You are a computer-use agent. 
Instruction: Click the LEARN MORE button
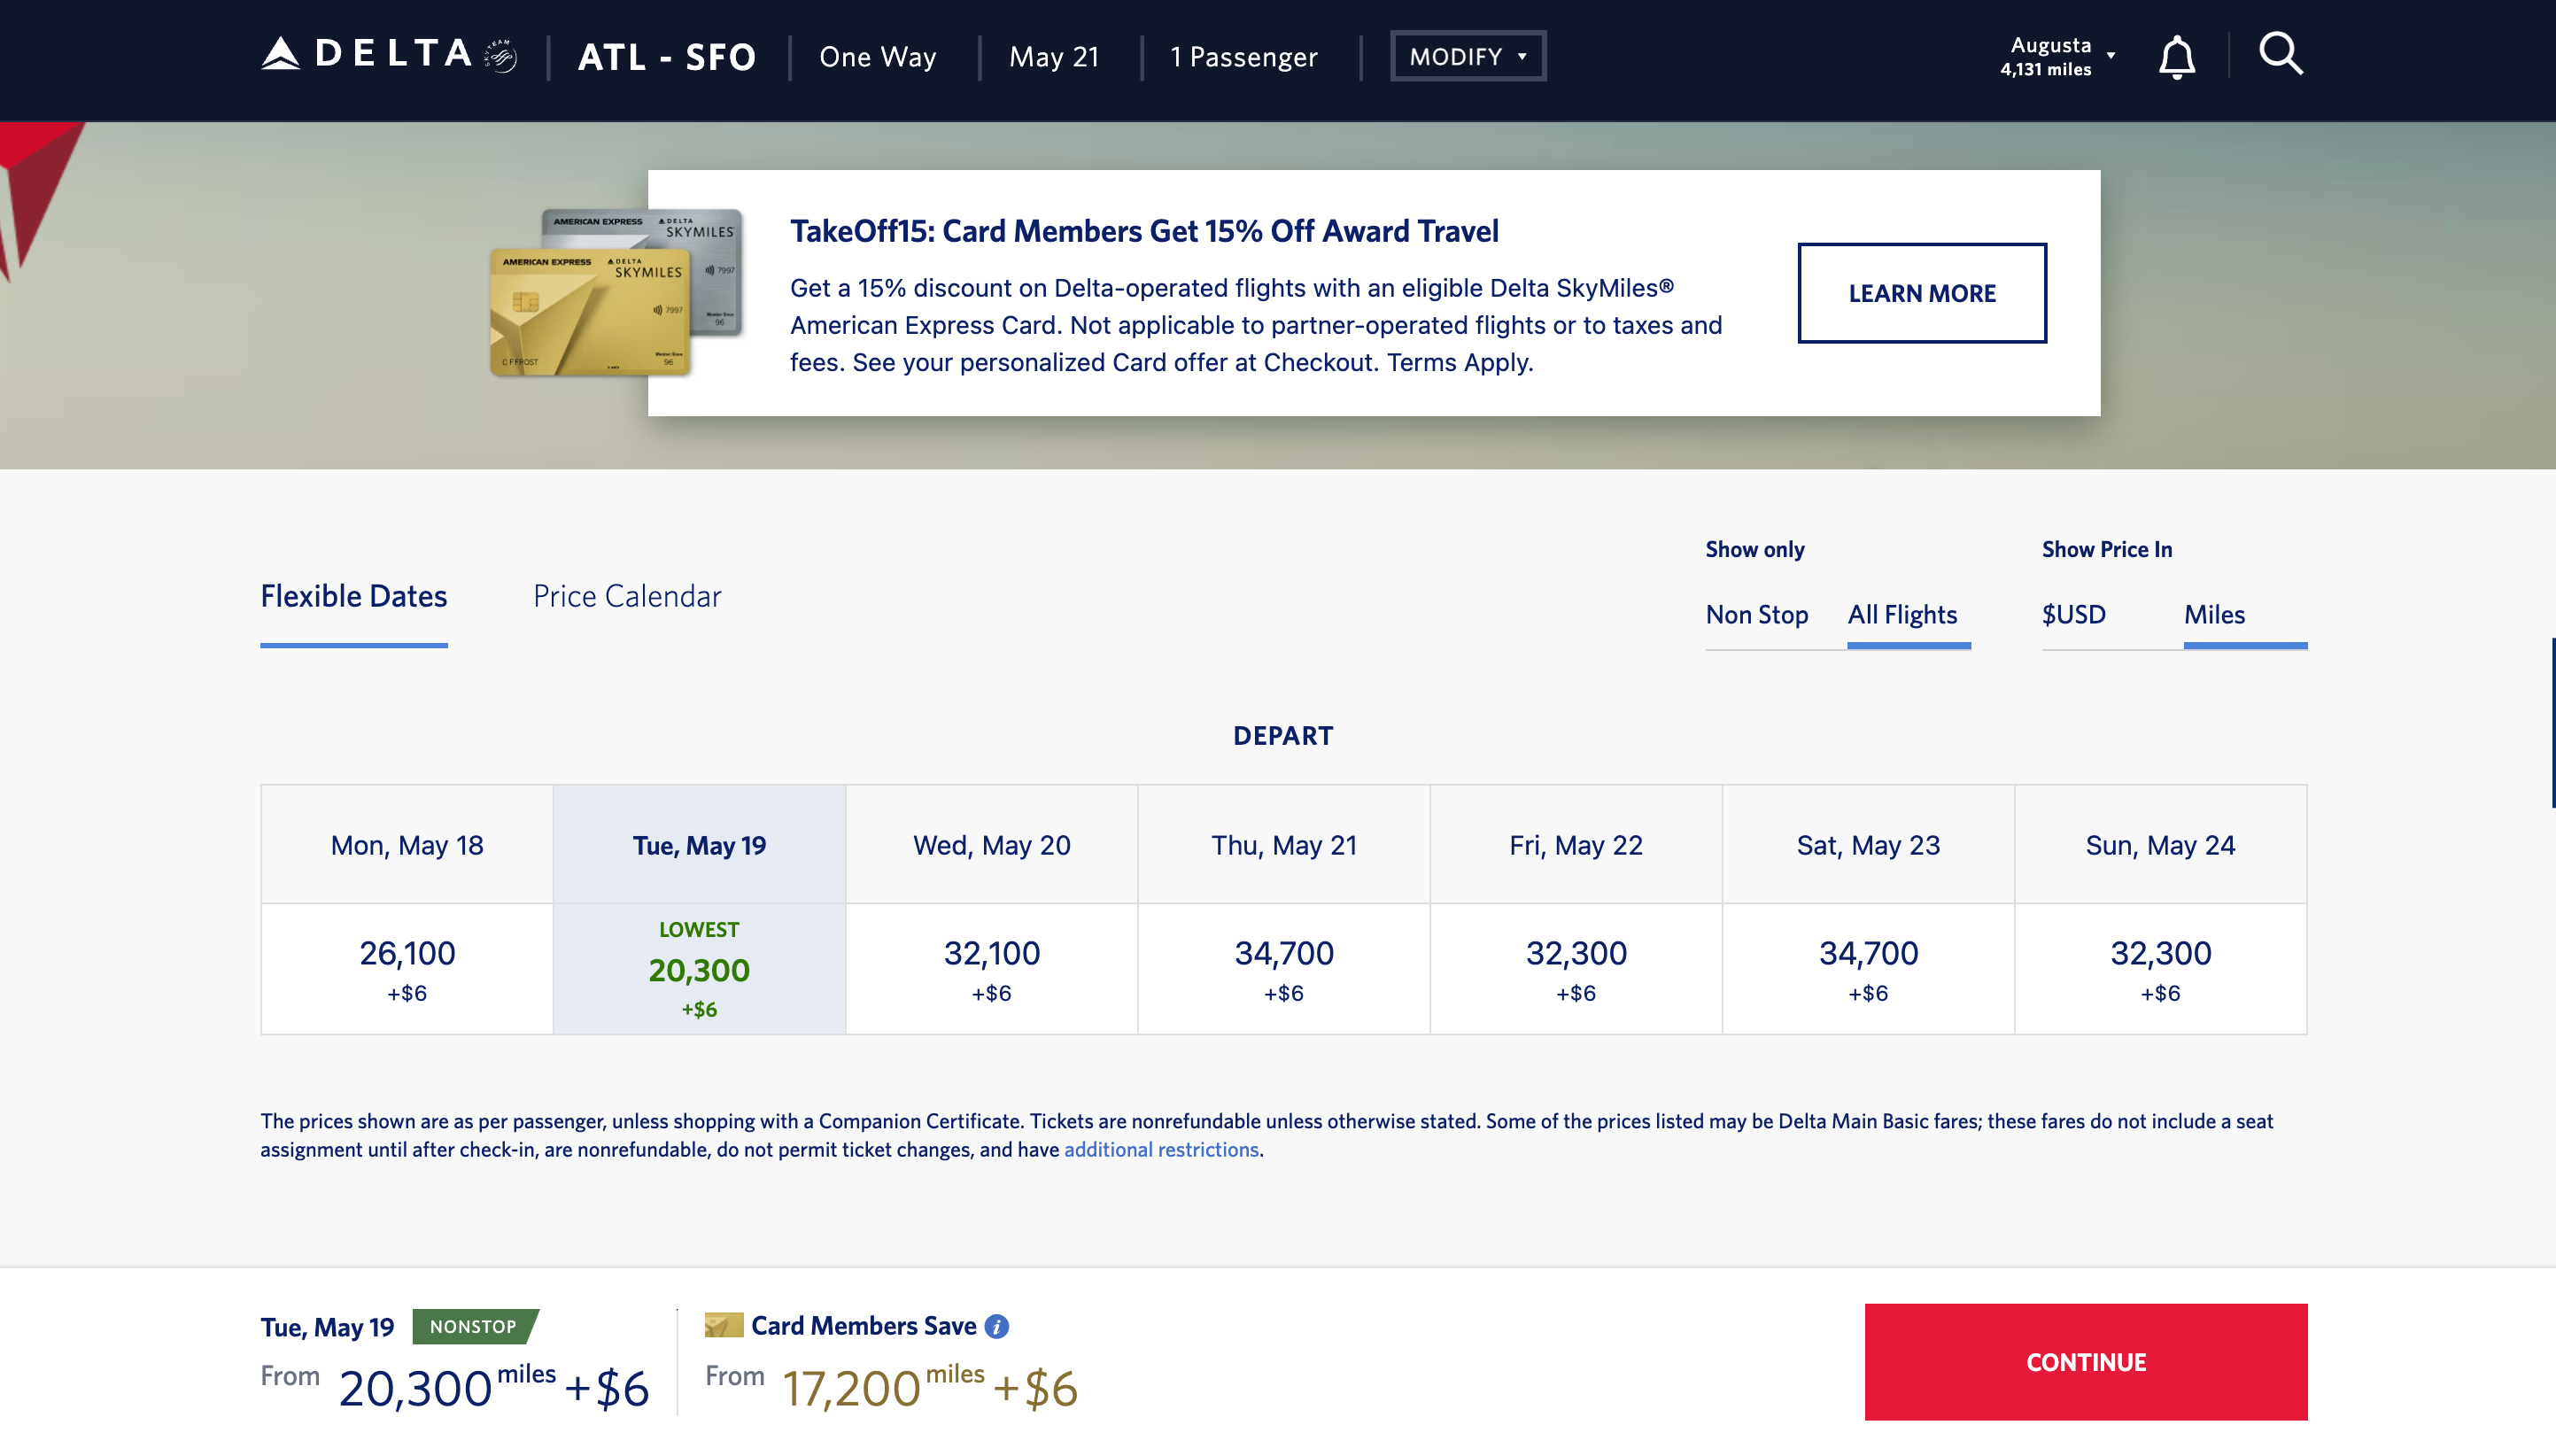[x=1922, y=293]
